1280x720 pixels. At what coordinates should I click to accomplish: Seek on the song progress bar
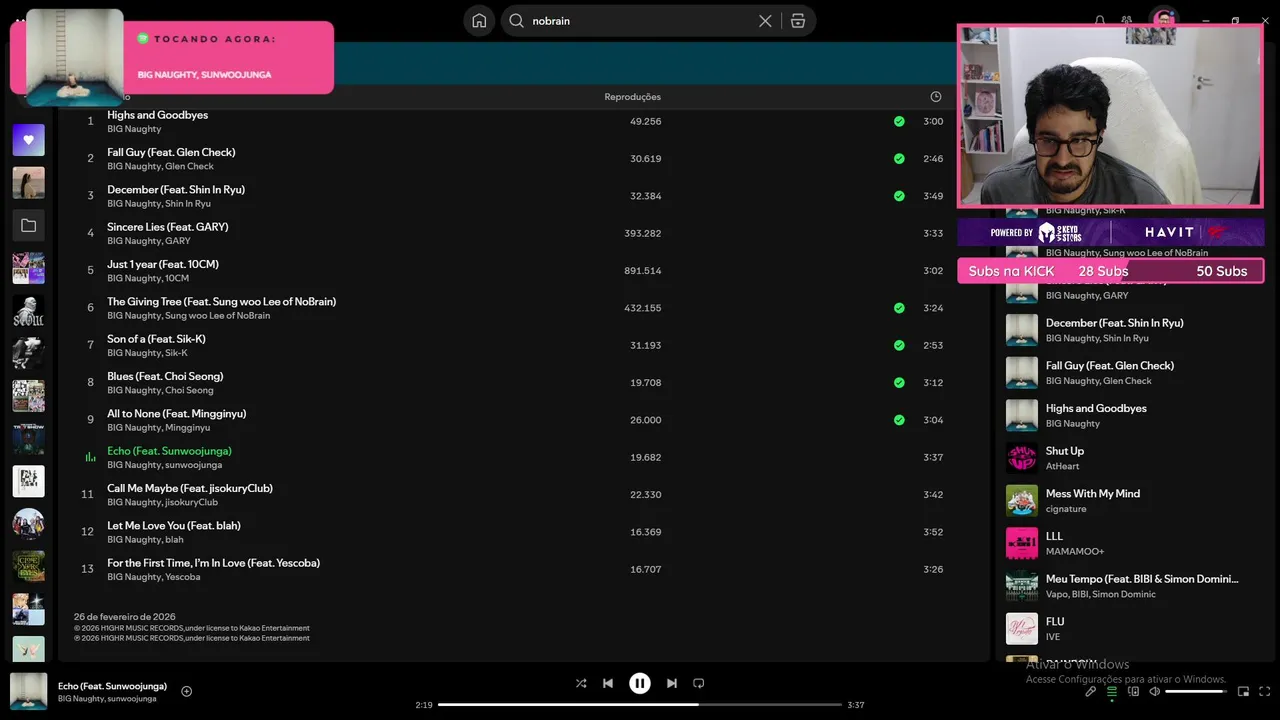[x=640, y=705]
